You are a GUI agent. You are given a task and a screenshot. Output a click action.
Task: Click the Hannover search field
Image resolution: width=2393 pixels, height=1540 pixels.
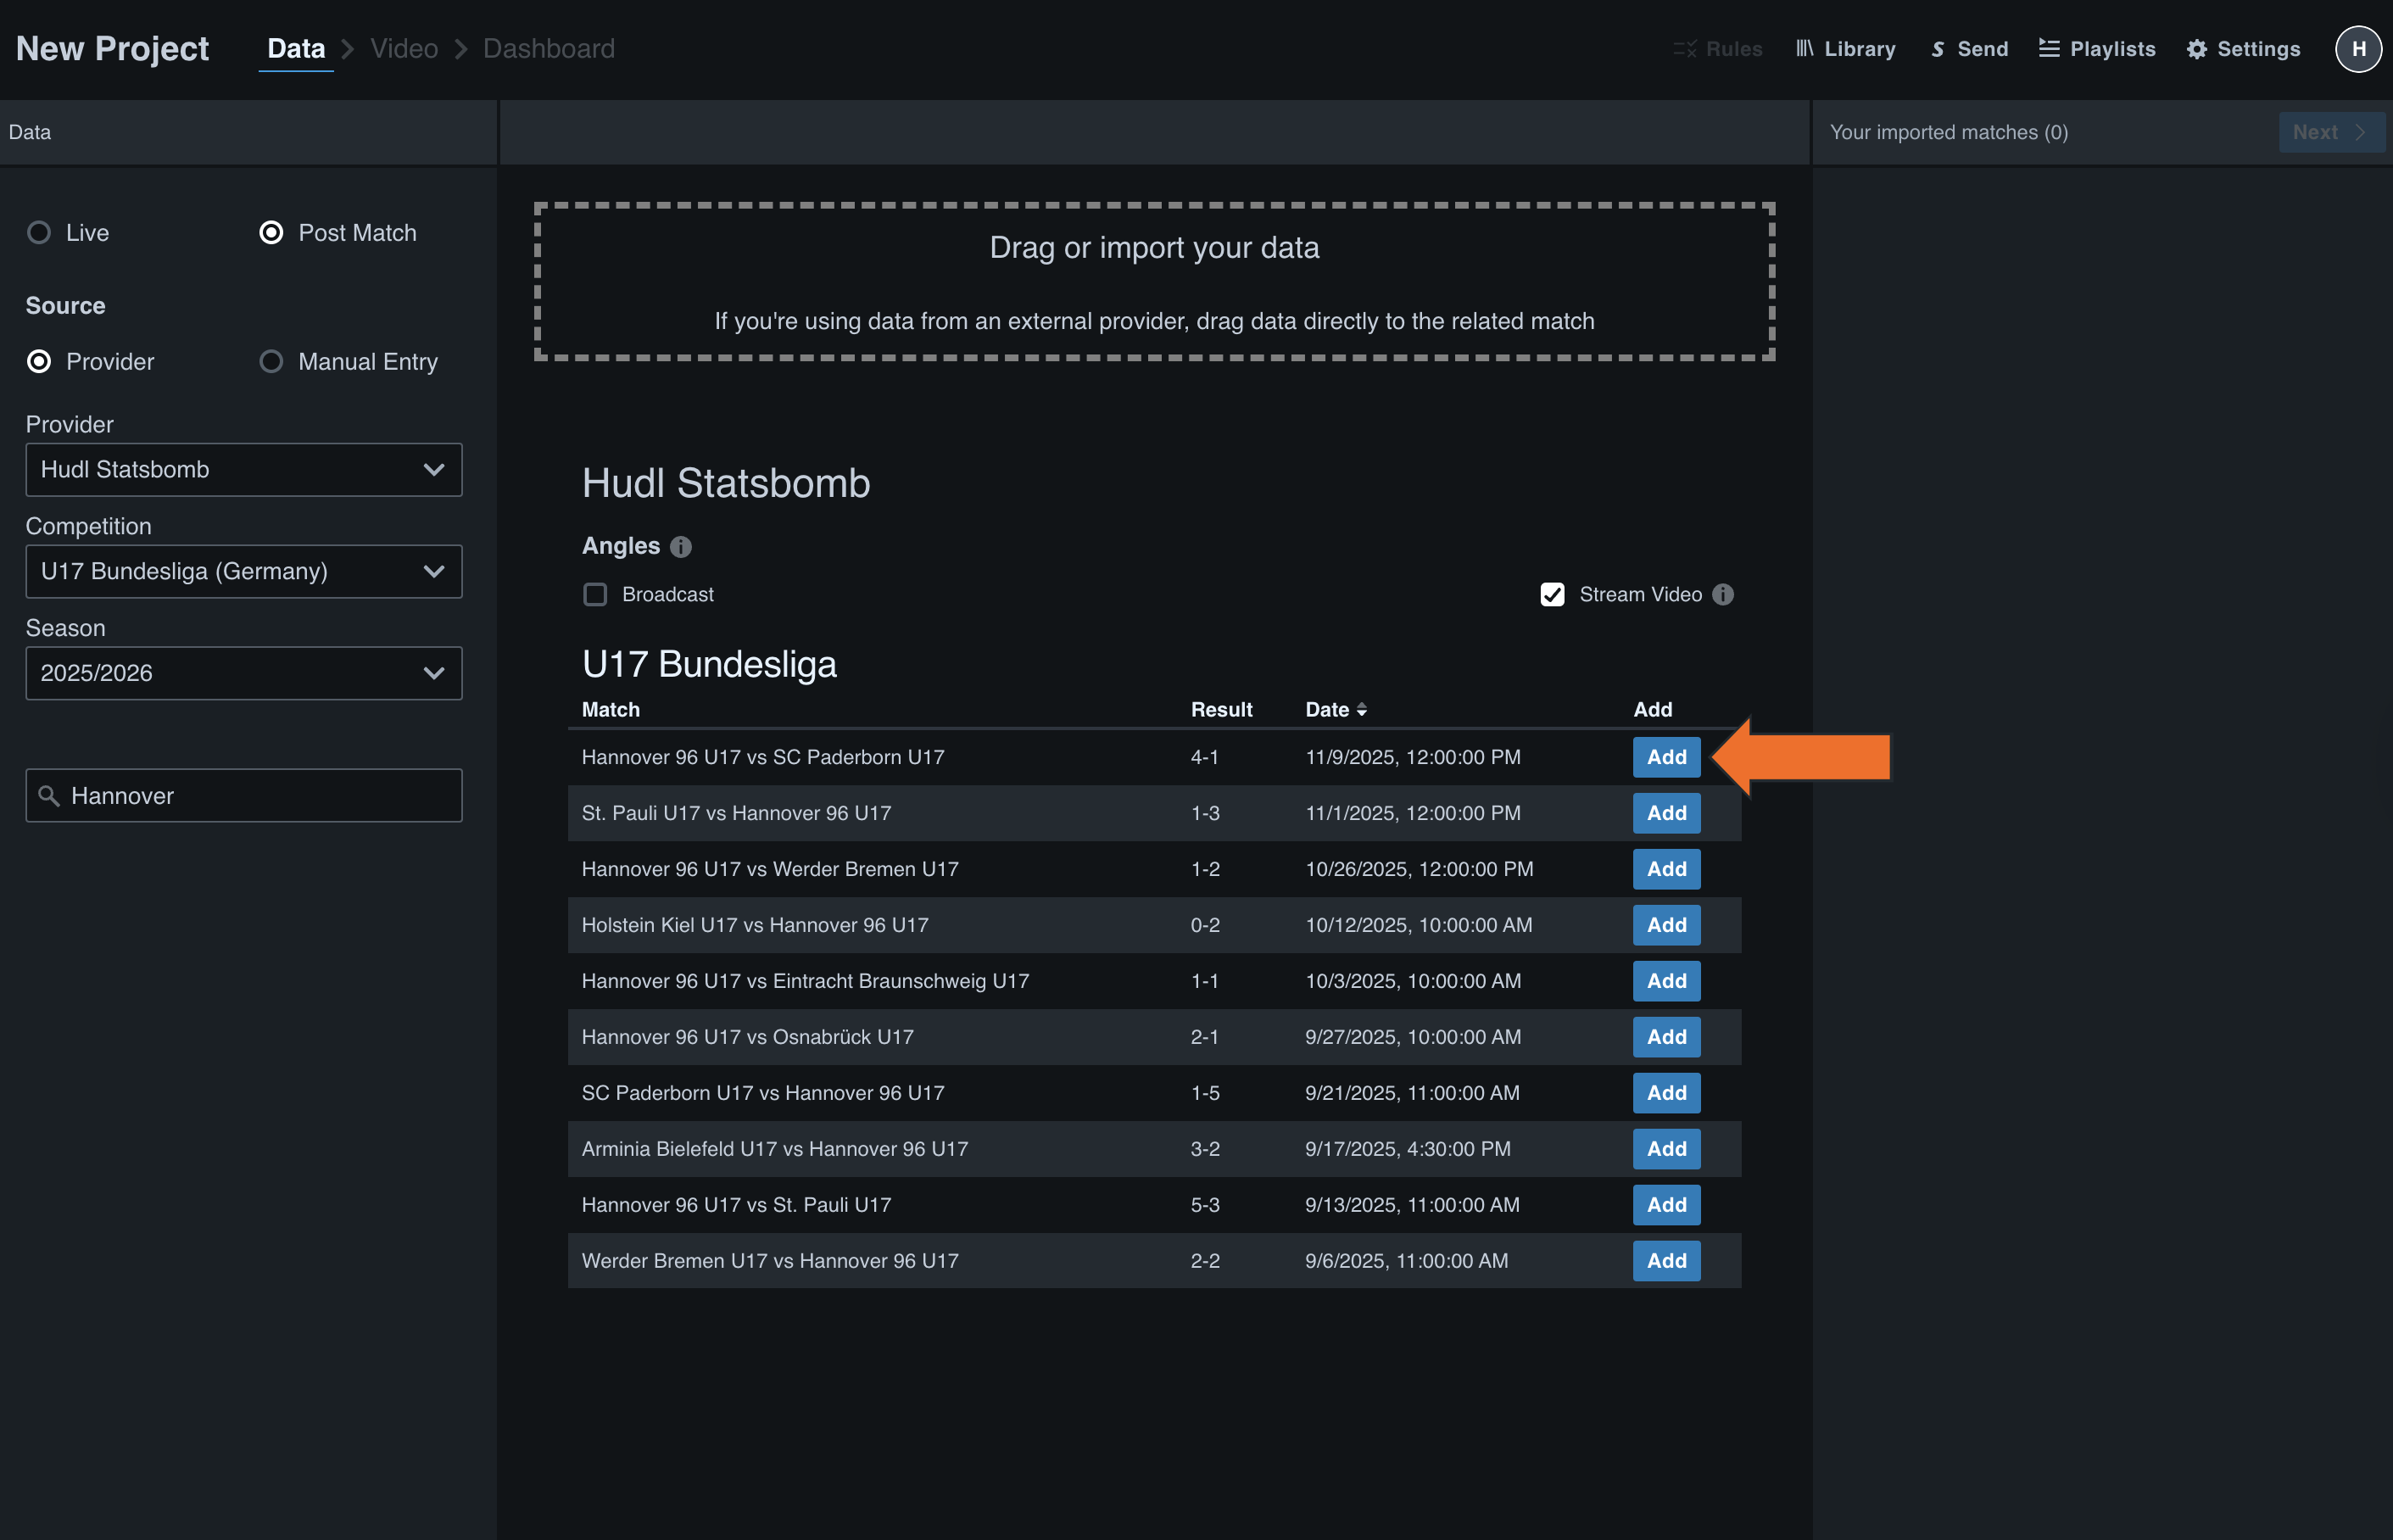[244, 796]
